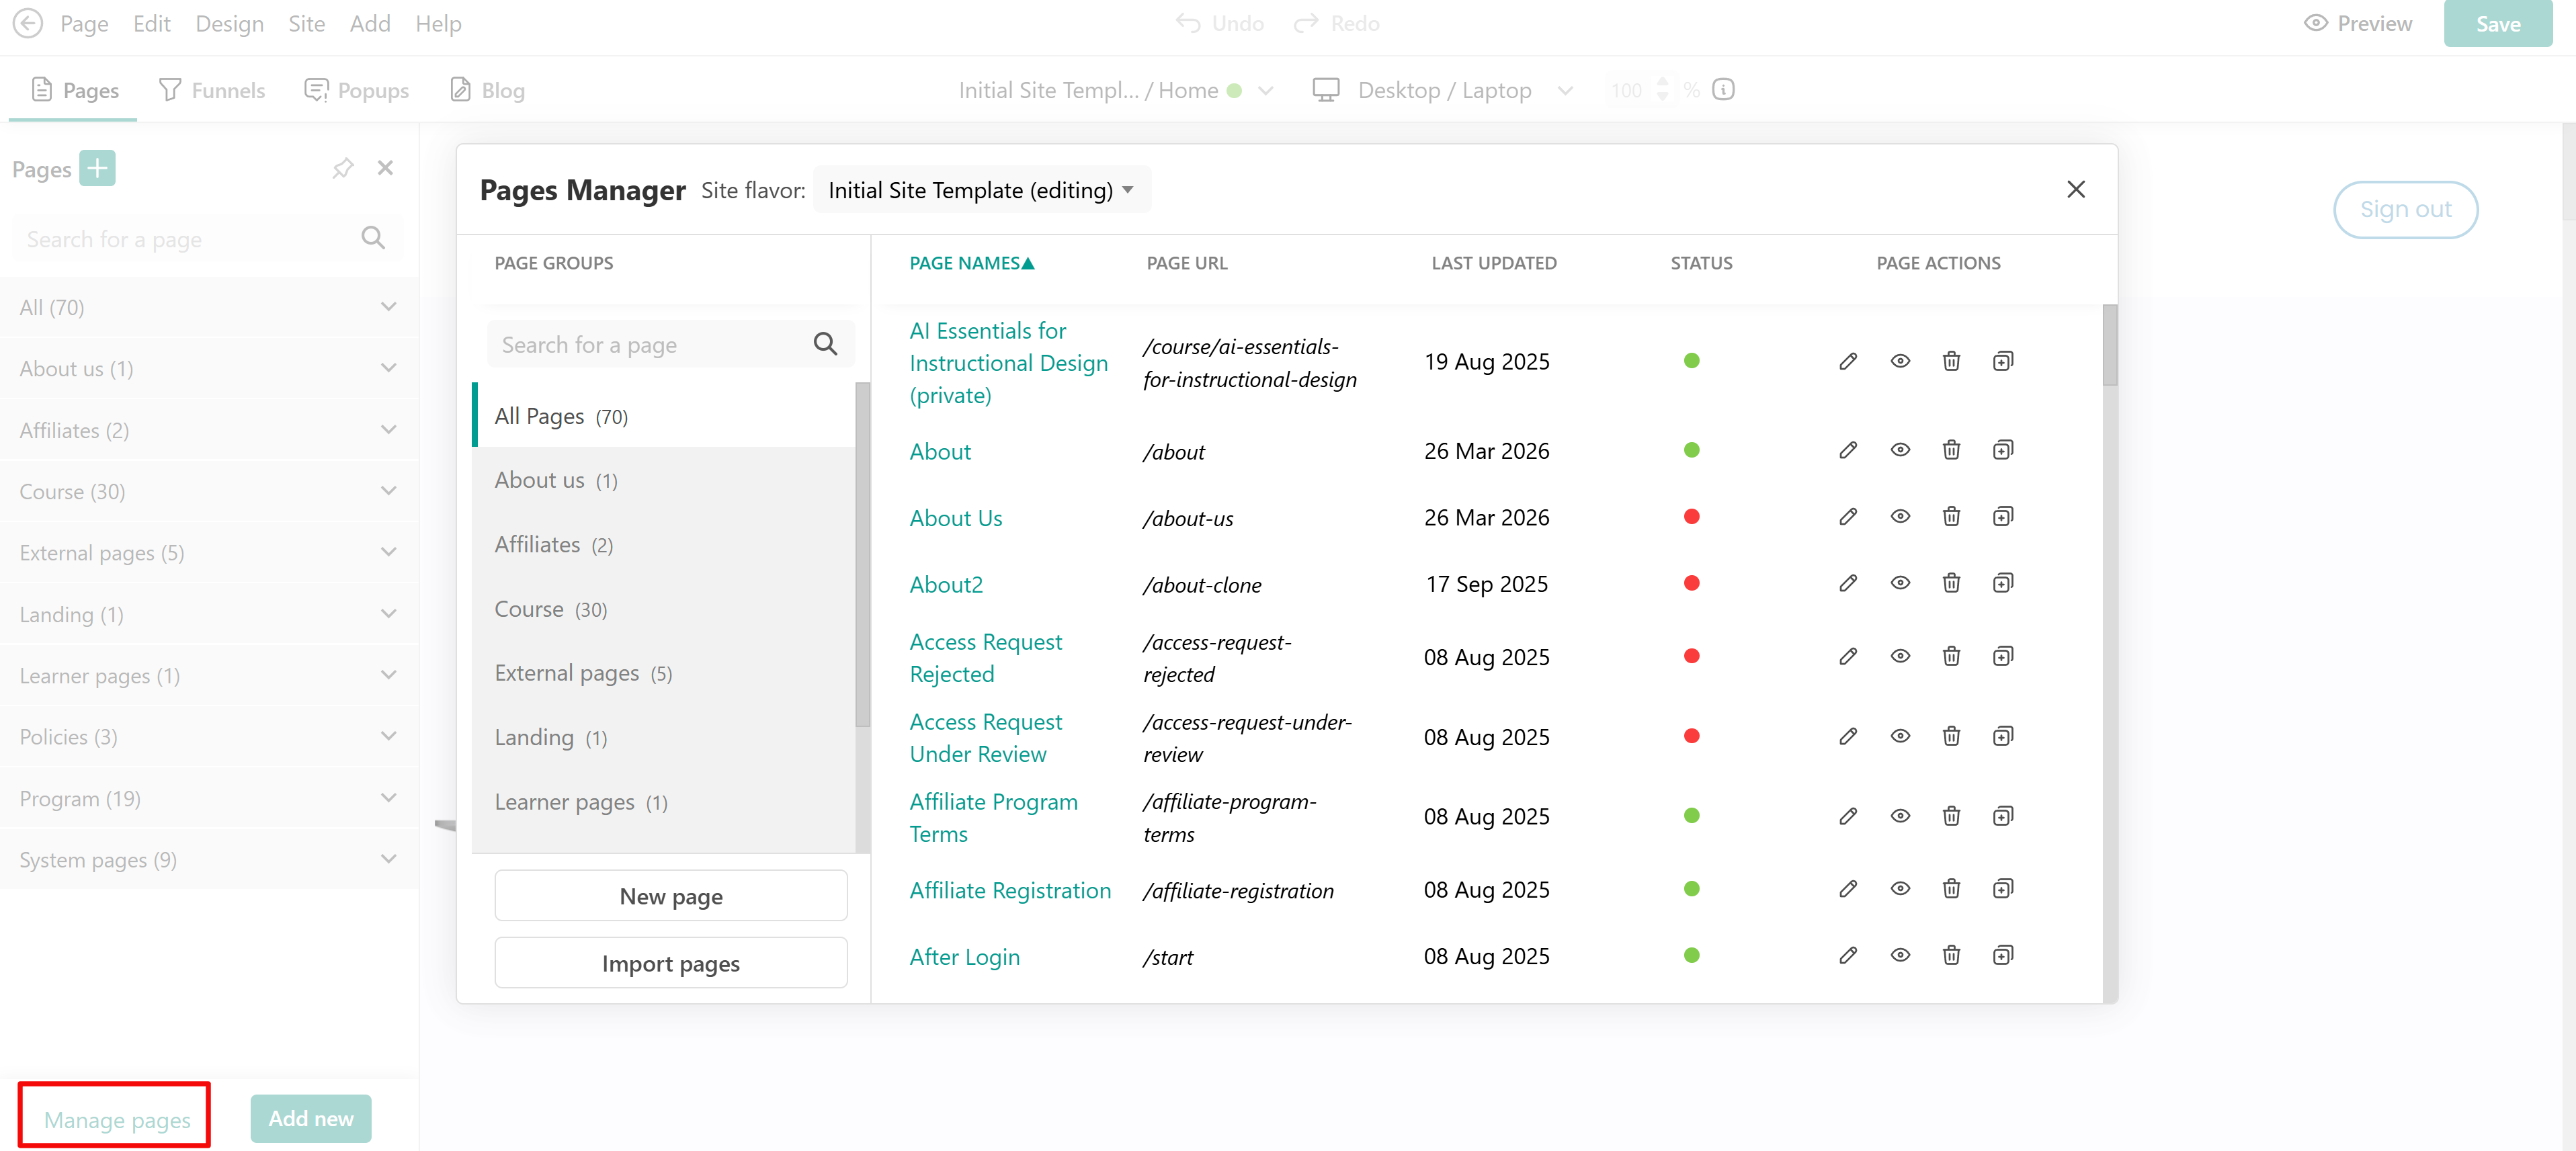Open the Design menu
The width and height of the screenshot is (2576, 1151).
coord(229,23)
